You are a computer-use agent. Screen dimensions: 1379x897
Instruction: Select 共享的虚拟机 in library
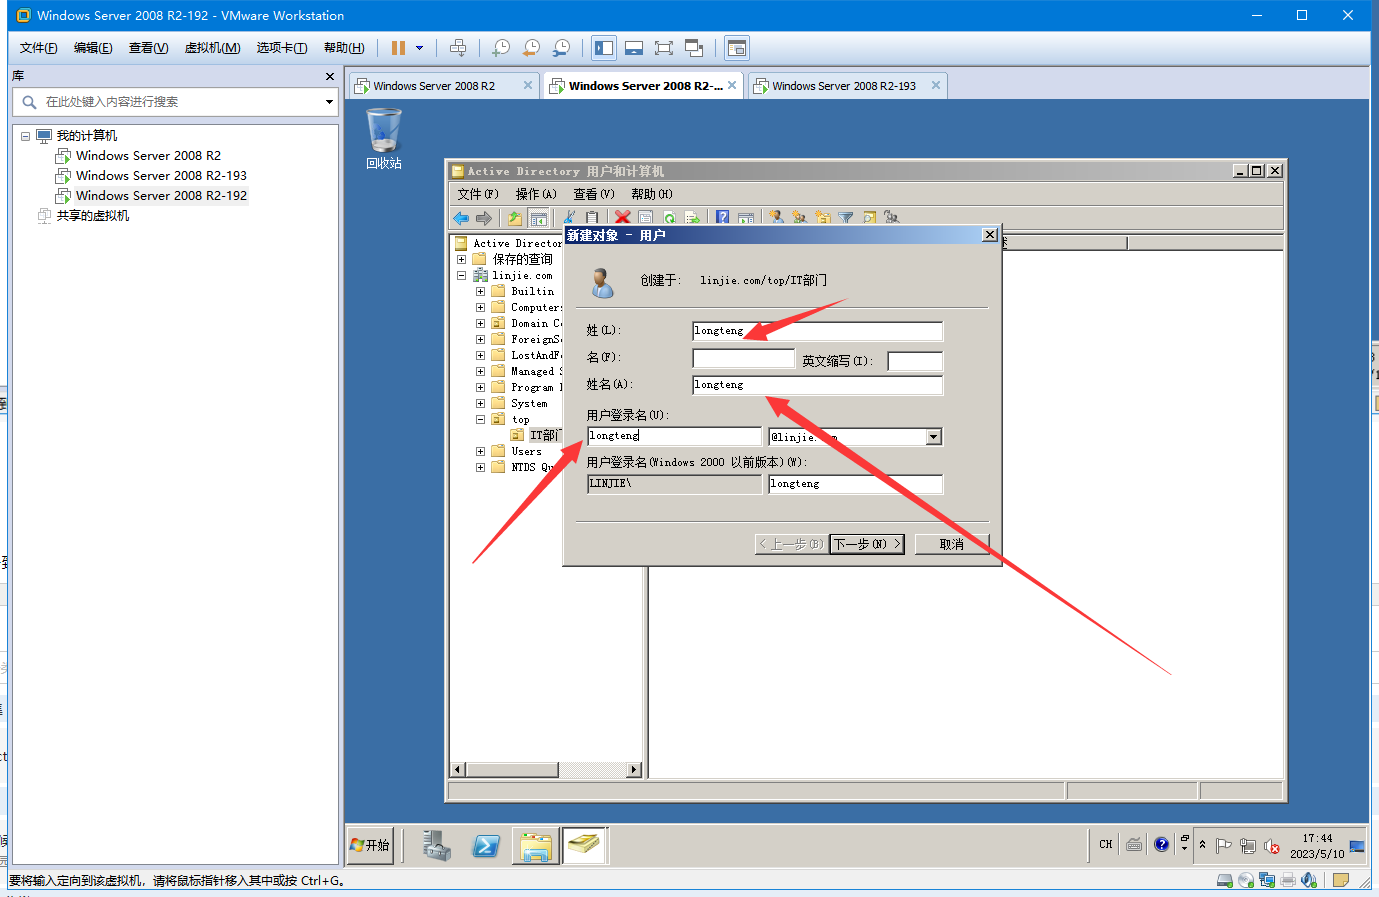(x=92, y=215)
